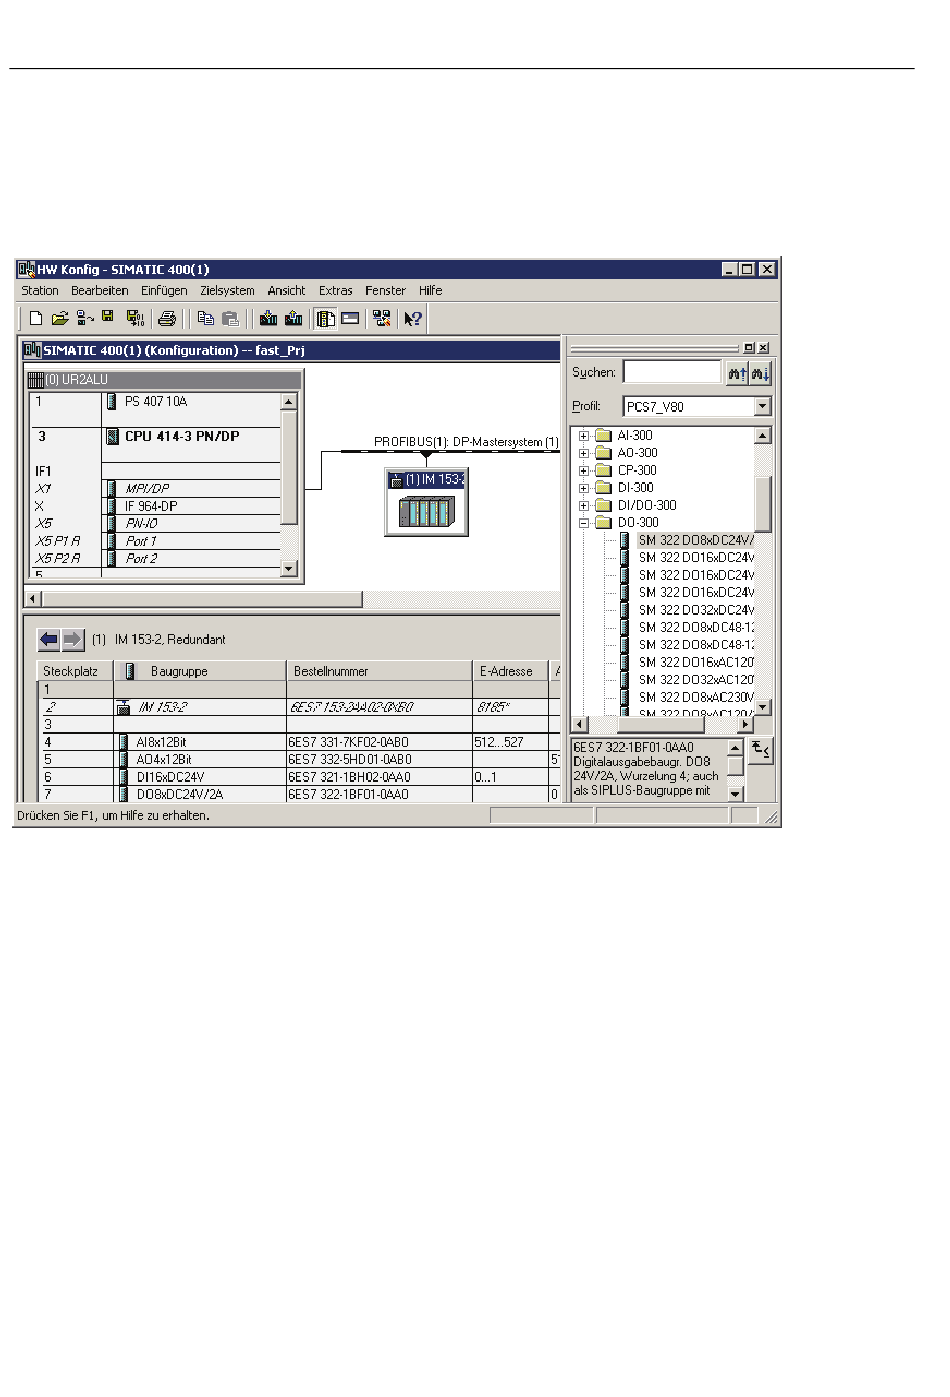950x1397 pixels.
Task: Click the Download to Module icon
Action: (268, 319)
